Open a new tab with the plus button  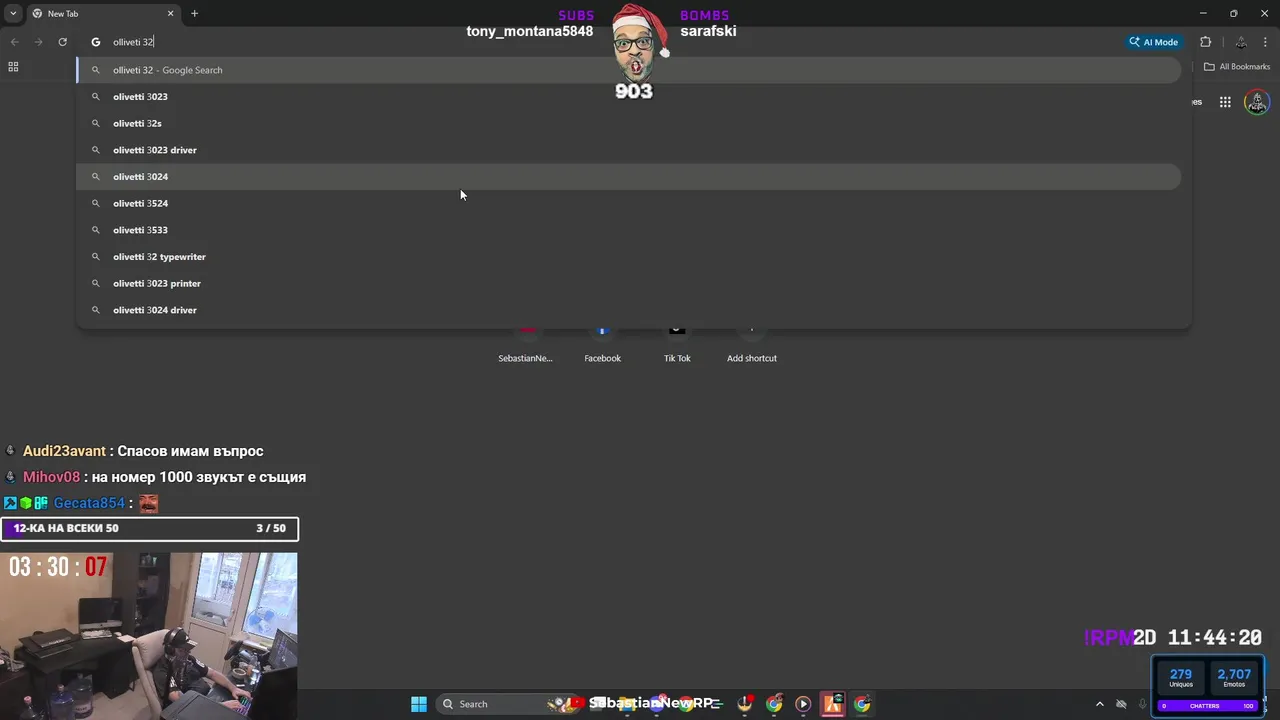(x=194, y=13)
